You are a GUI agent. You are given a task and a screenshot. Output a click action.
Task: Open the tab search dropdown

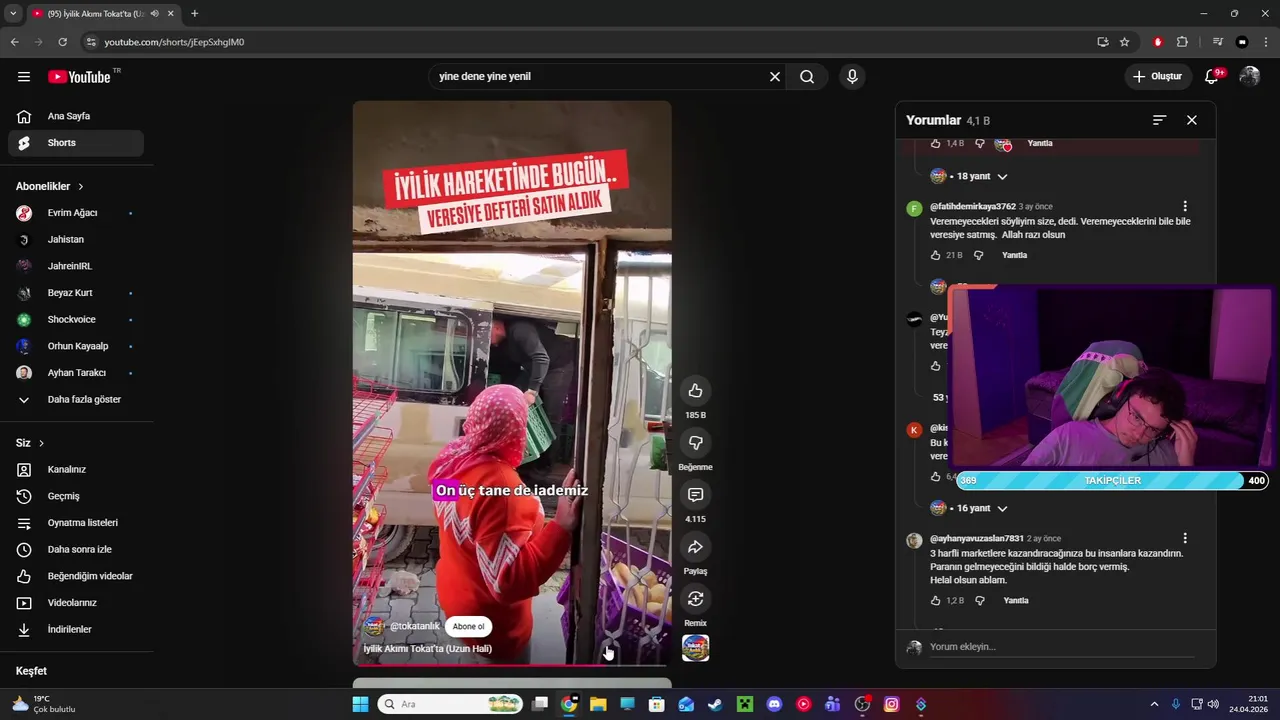coord(12,13)
